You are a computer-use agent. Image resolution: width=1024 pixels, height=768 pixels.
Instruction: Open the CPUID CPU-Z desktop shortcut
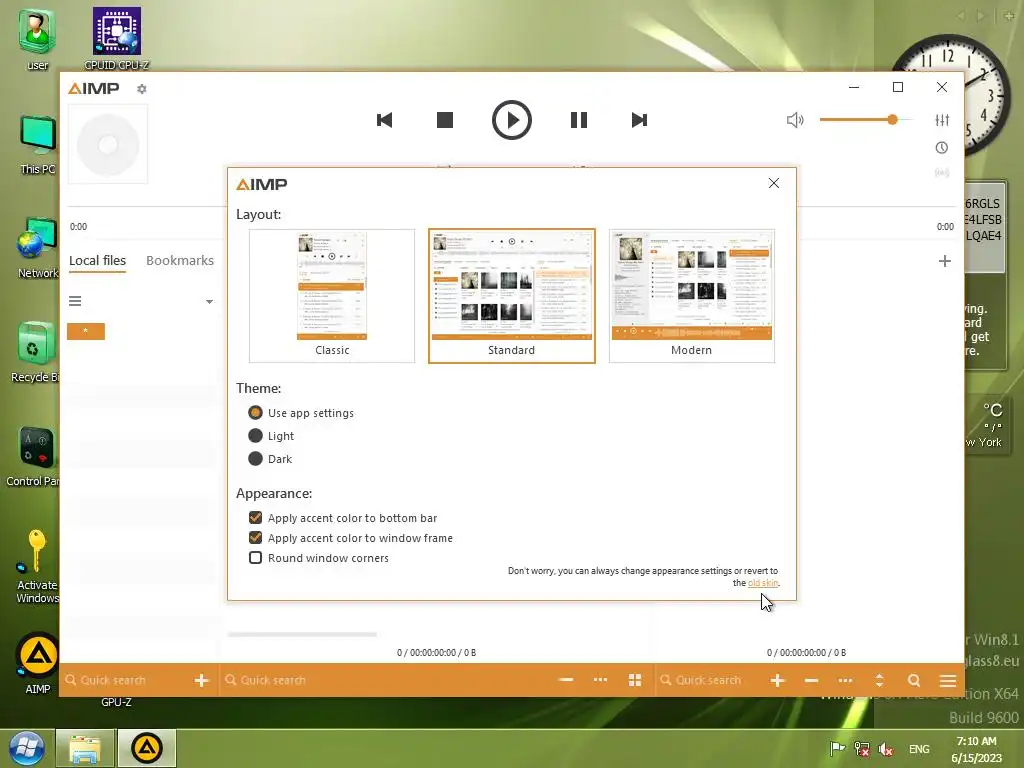coord(116,38)
